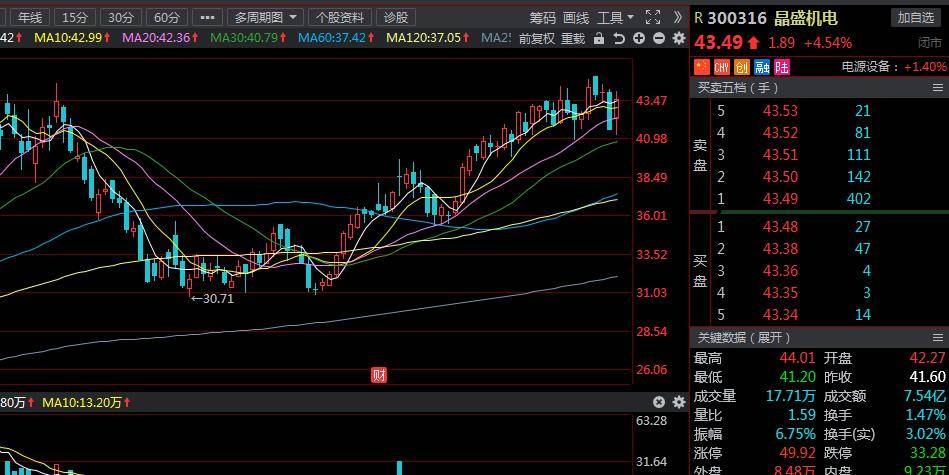The height and width of the screenshot is (475, 949).
Task: Click the red 财 marker on chart
Action: 379,375
